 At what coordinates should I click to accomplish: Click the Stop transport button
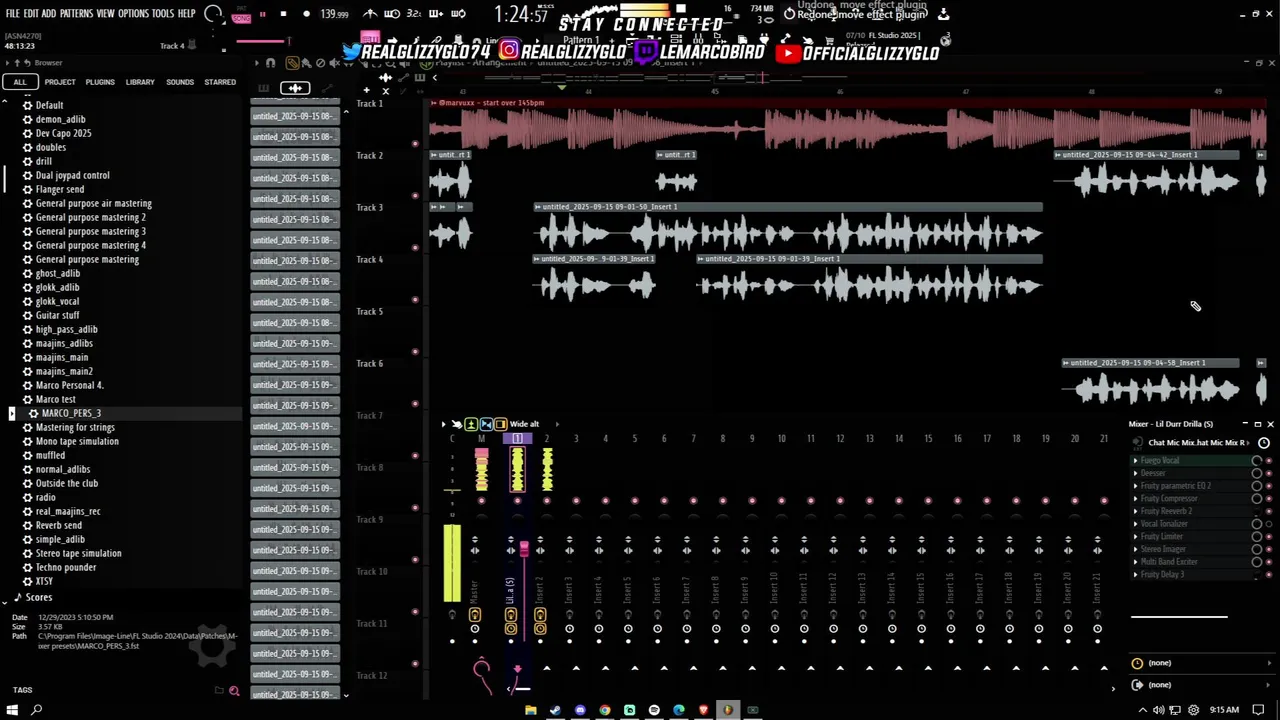[283, 14]
